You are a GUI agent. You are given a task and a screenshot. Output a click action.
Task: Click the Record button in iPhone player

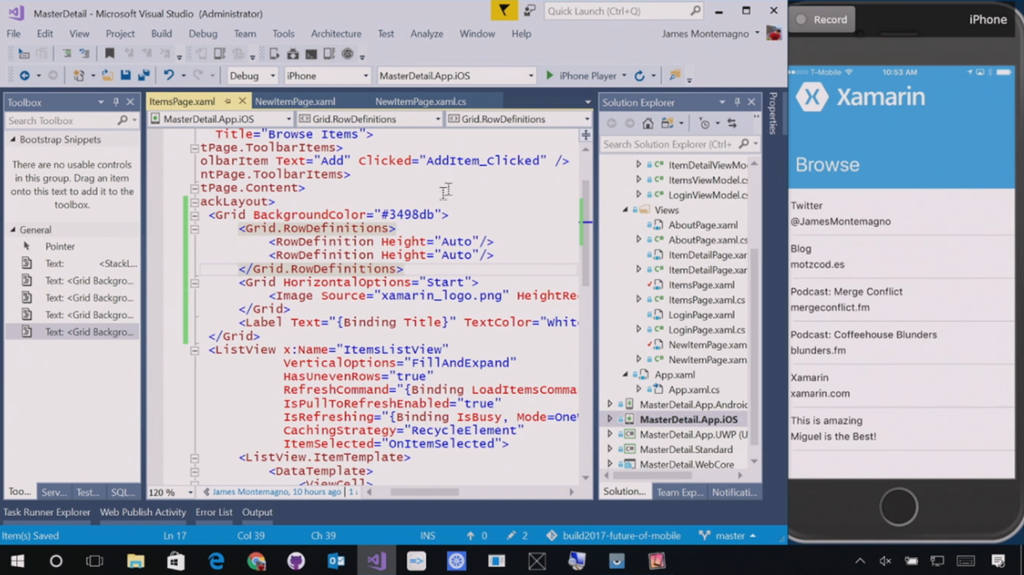[822, 20]
